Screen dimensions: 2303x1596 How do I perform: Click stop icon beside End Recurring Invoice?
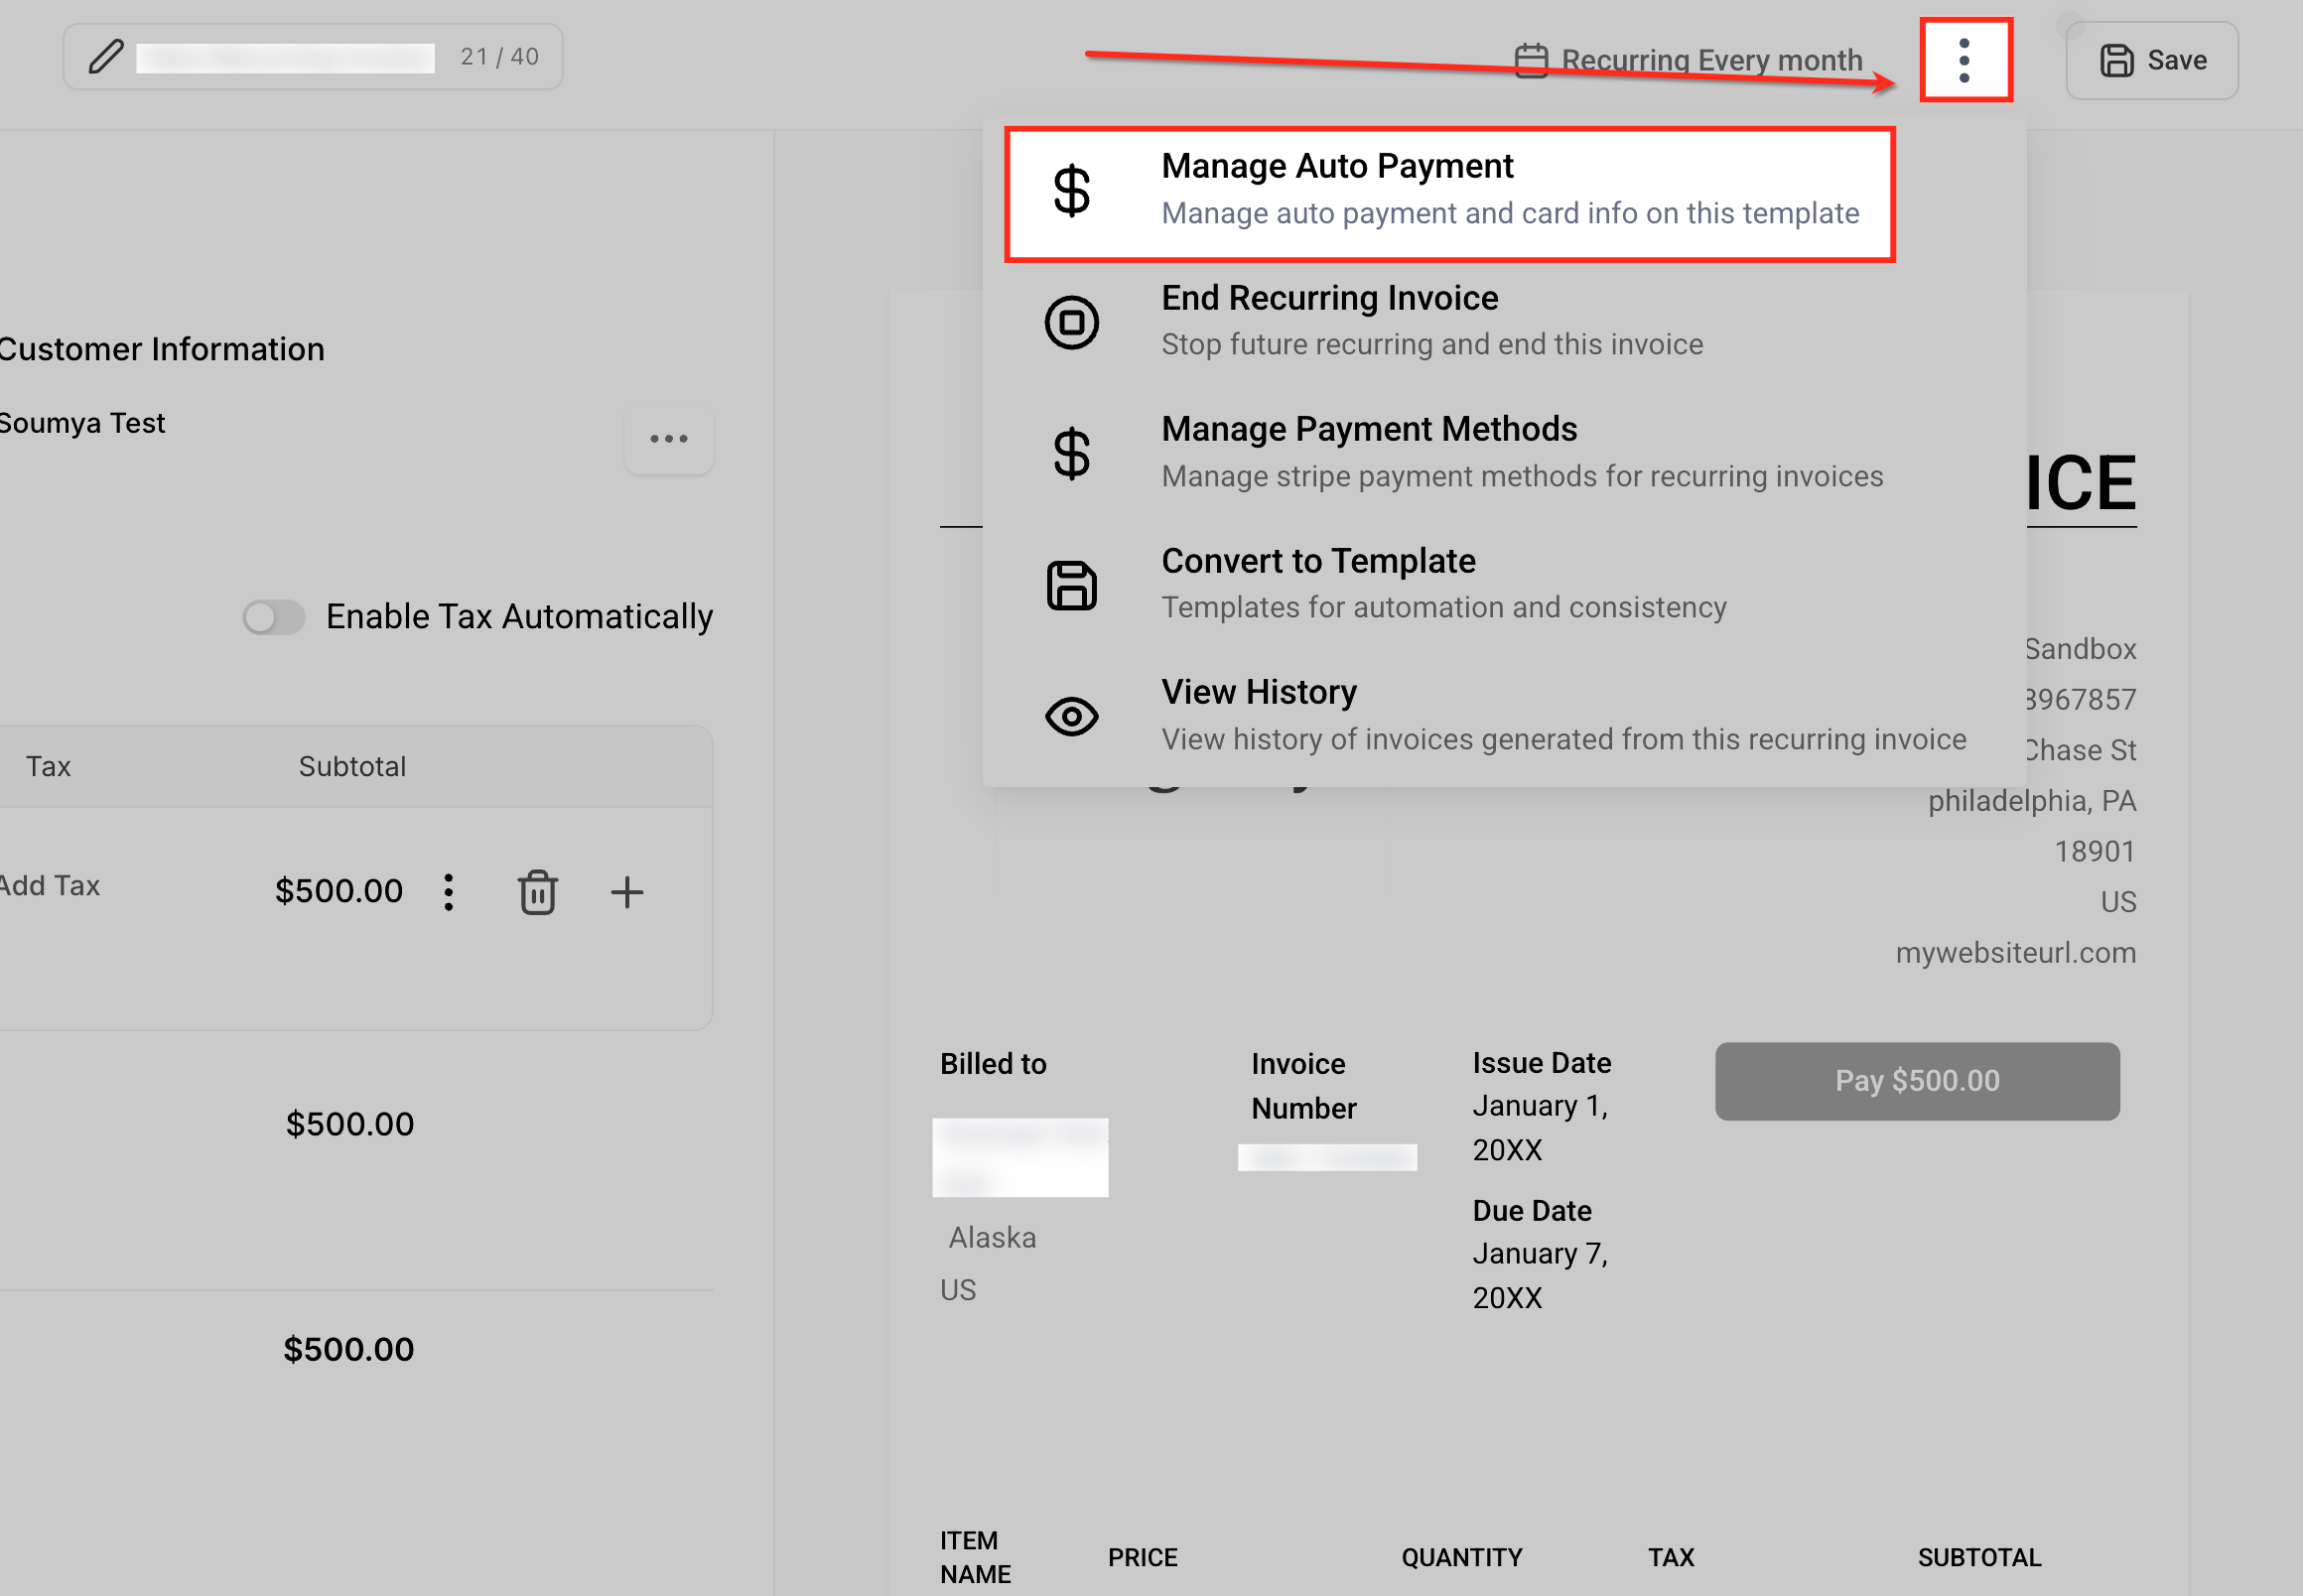pyautogui.click(x=1071, y=322)
